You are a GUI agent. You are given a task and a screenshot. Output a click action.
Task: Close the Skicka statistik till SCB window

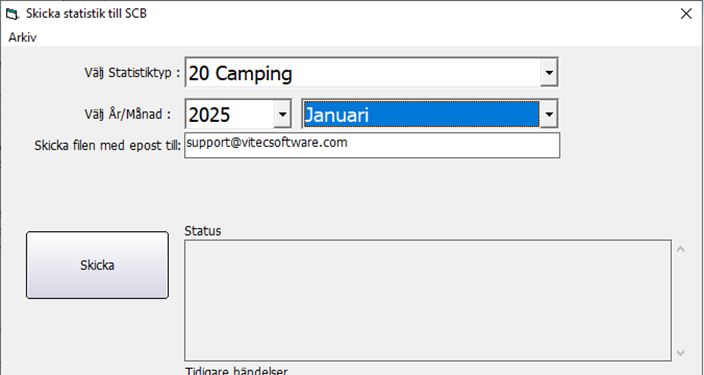[686, 14]
